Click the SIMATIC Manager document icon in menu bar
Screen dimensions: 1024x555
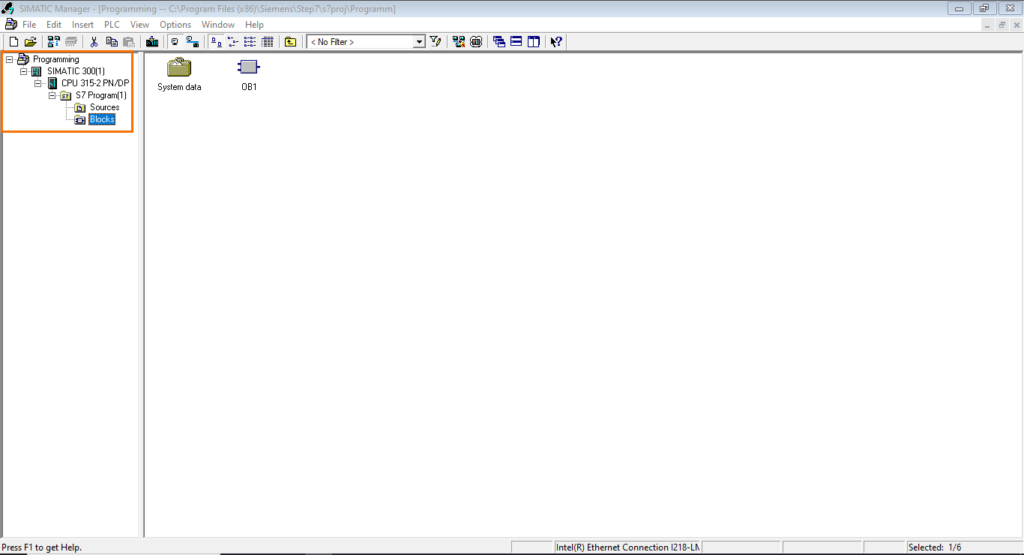[x=10, y=25]
